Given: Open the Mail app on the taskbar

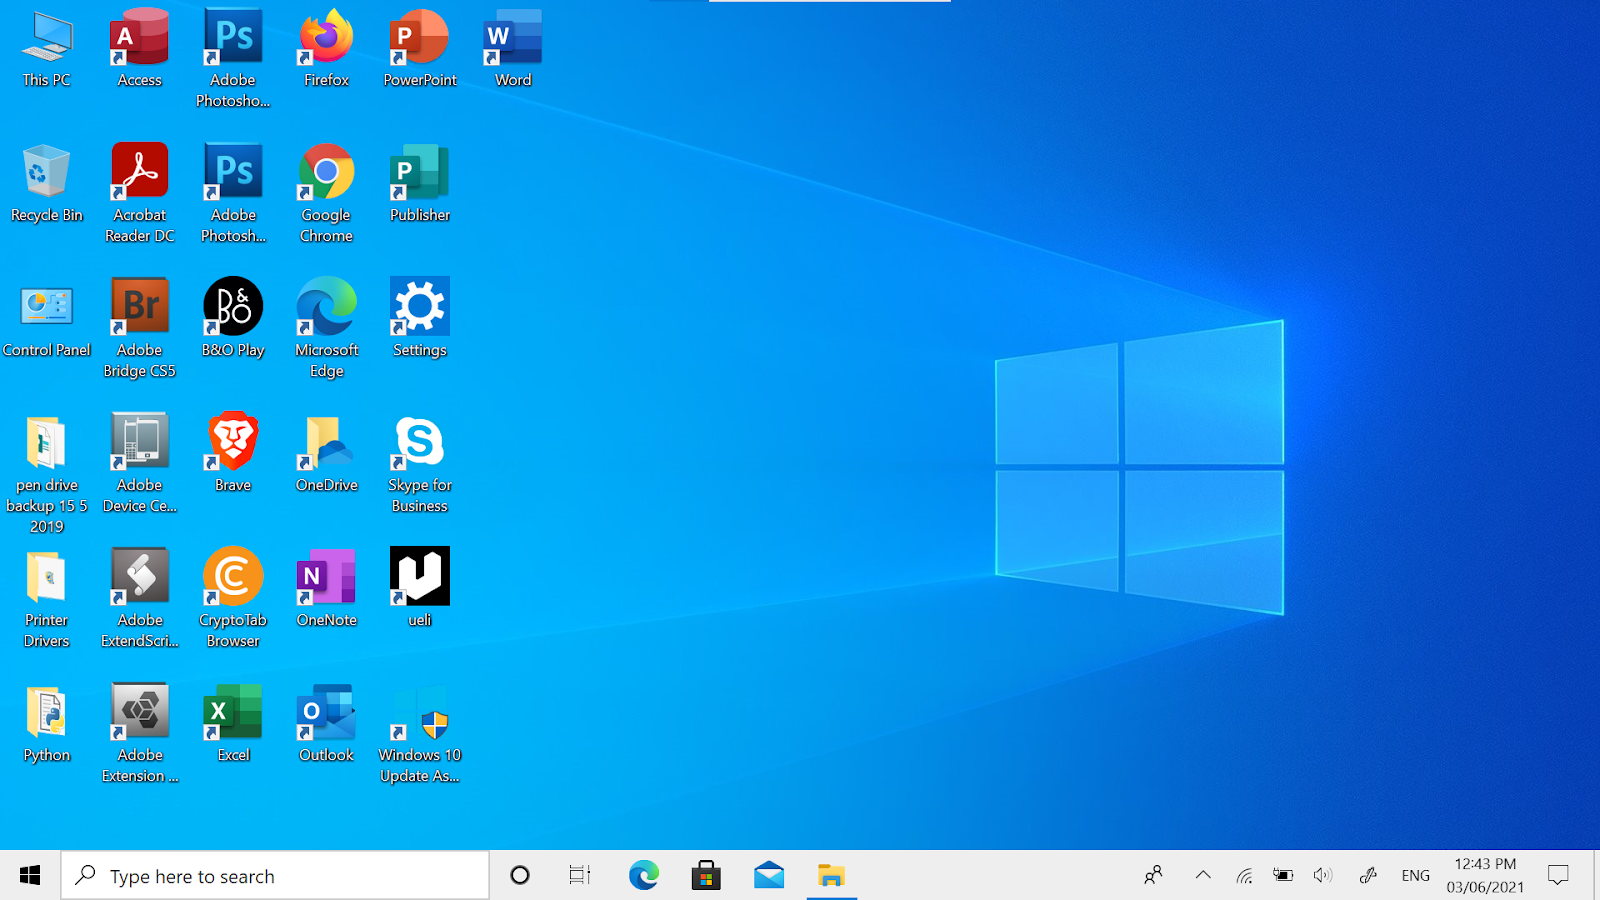Looking at the screenshot, I should coord(769,876).
